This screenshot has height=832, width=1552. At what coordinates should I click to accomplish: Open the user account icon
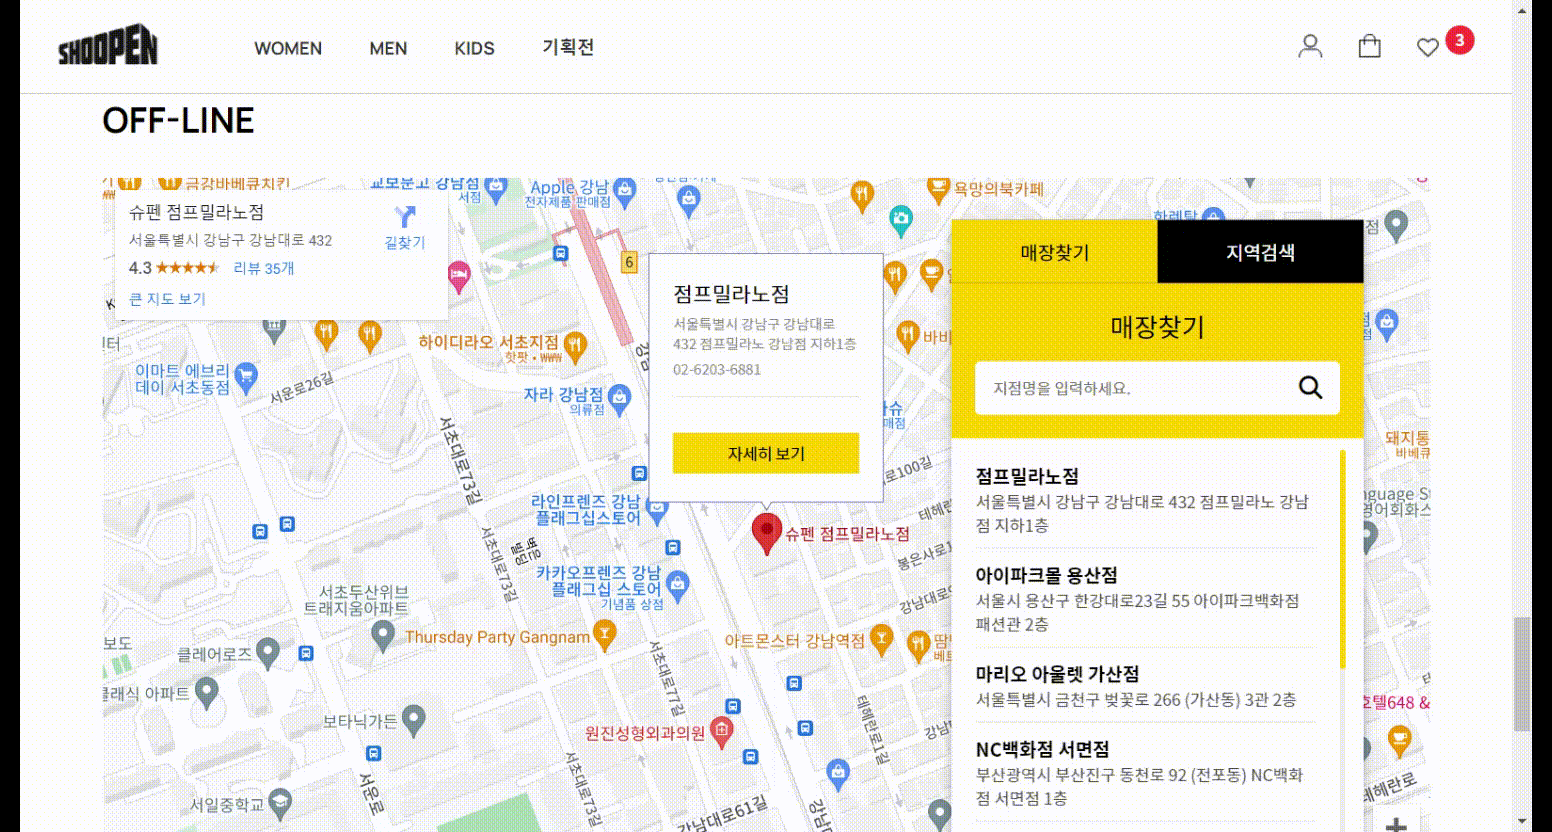[x=1310, y=46]
